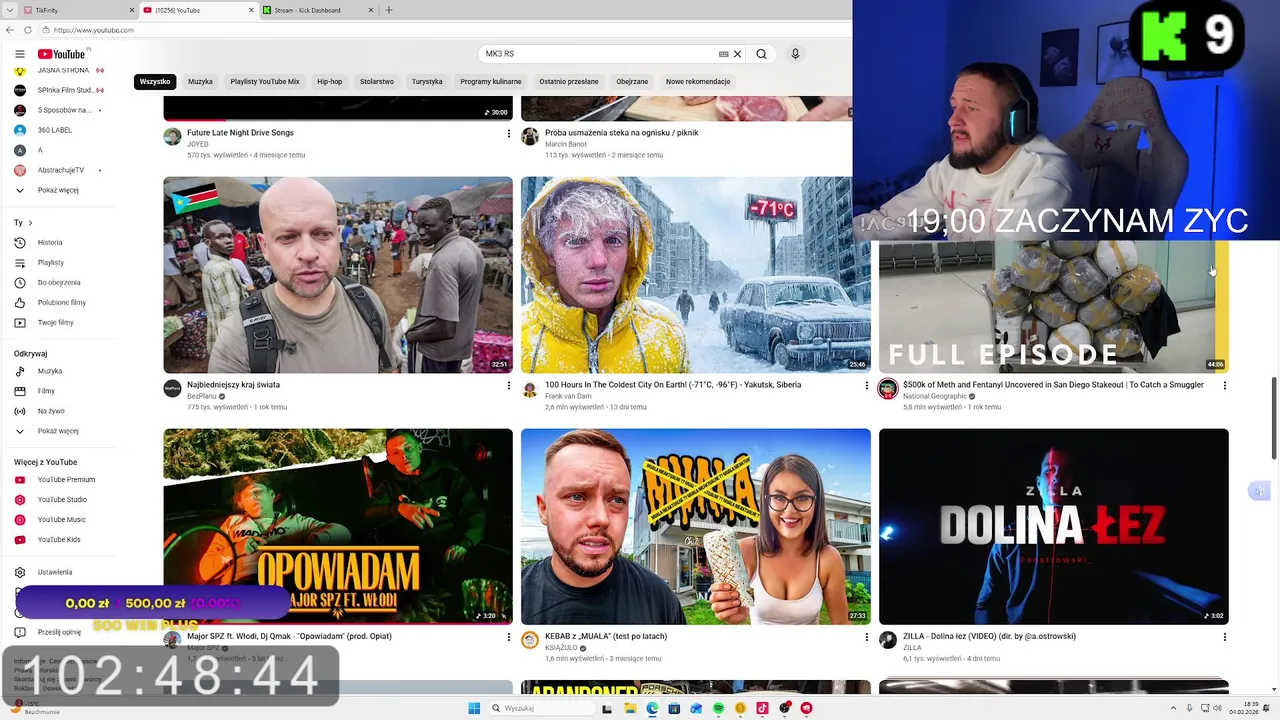Open Muzyka under Odkrywaj section
Viewport: 1280px width, 720px height.
pyautogui.click(x=50, y=371)
